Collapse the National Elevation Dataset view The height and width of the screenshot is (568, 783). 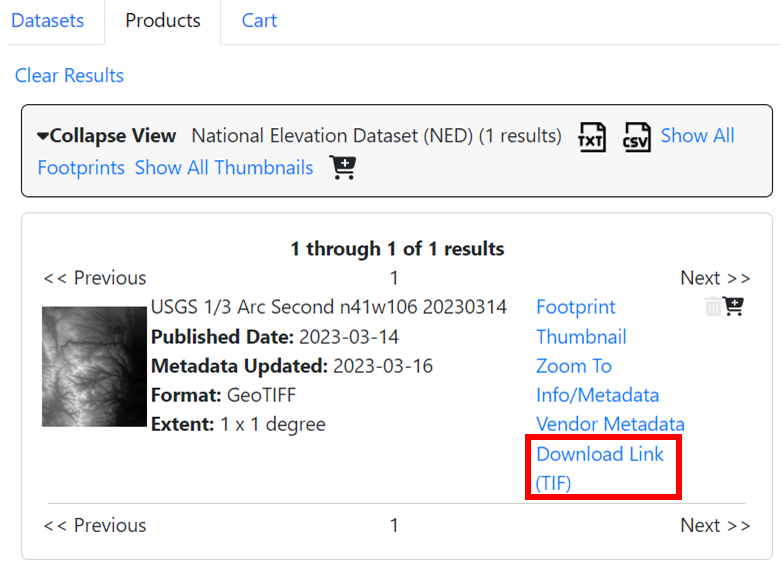107,136
